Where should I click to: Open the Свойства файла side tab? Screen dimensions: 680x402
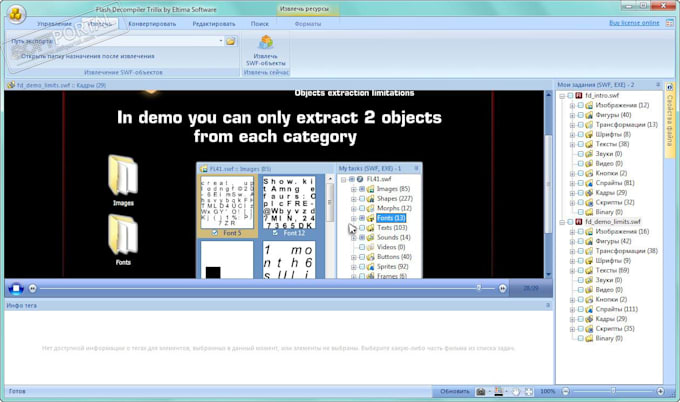point(670,119)
